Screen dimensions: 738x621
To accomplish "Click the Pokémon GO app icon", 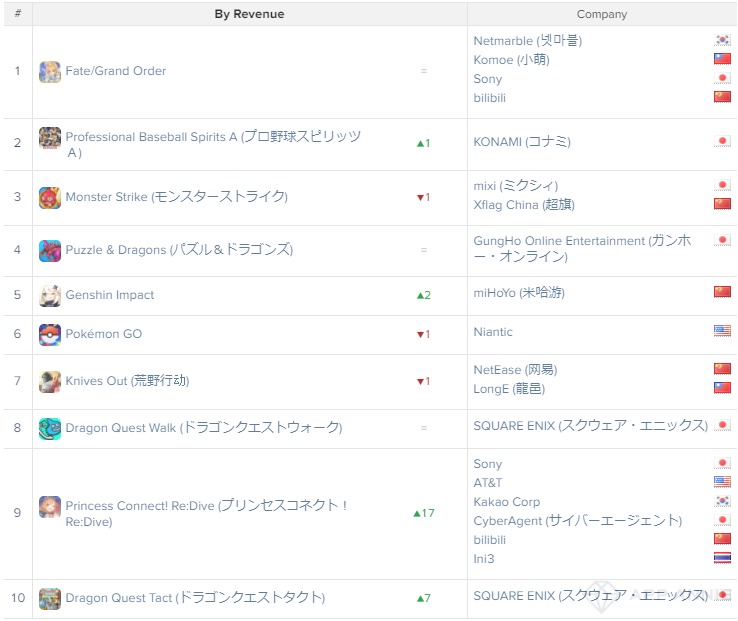I will click(x=49, y=335).
